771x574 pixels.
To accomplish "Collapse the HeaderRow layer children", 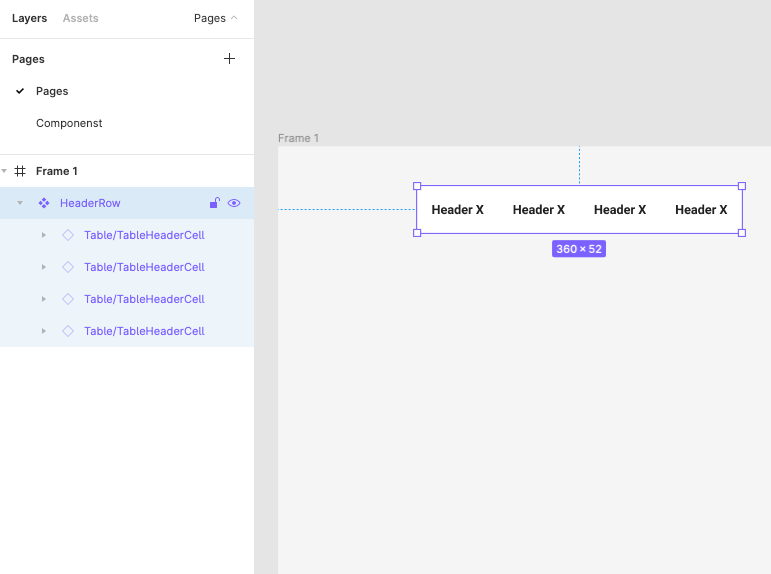I will click(x=20, y=203).
